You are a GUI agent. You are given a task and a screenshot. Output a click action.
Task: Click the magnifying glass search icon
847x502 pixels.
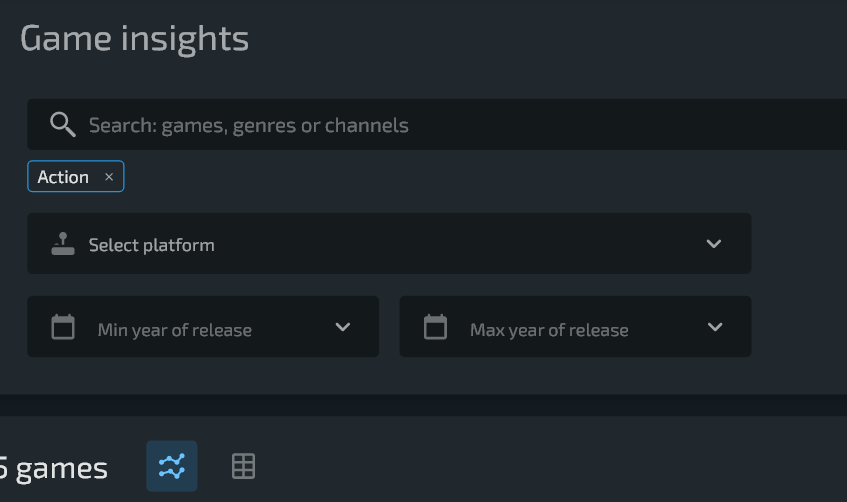63,125
